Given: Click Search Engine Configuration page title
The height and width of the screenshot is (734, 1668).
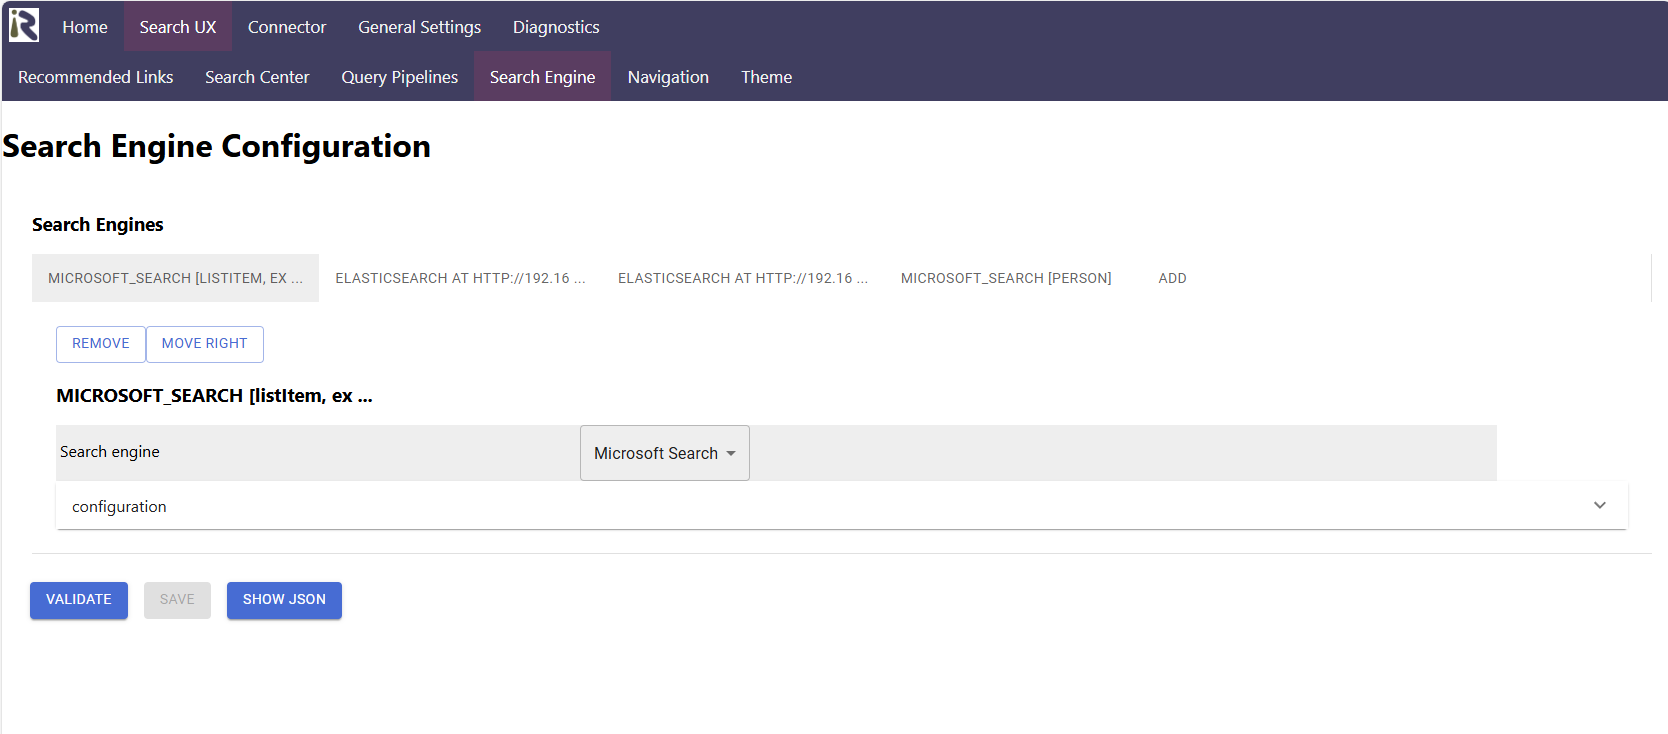Looking at the screenshot, I should (x=217, y=147).
